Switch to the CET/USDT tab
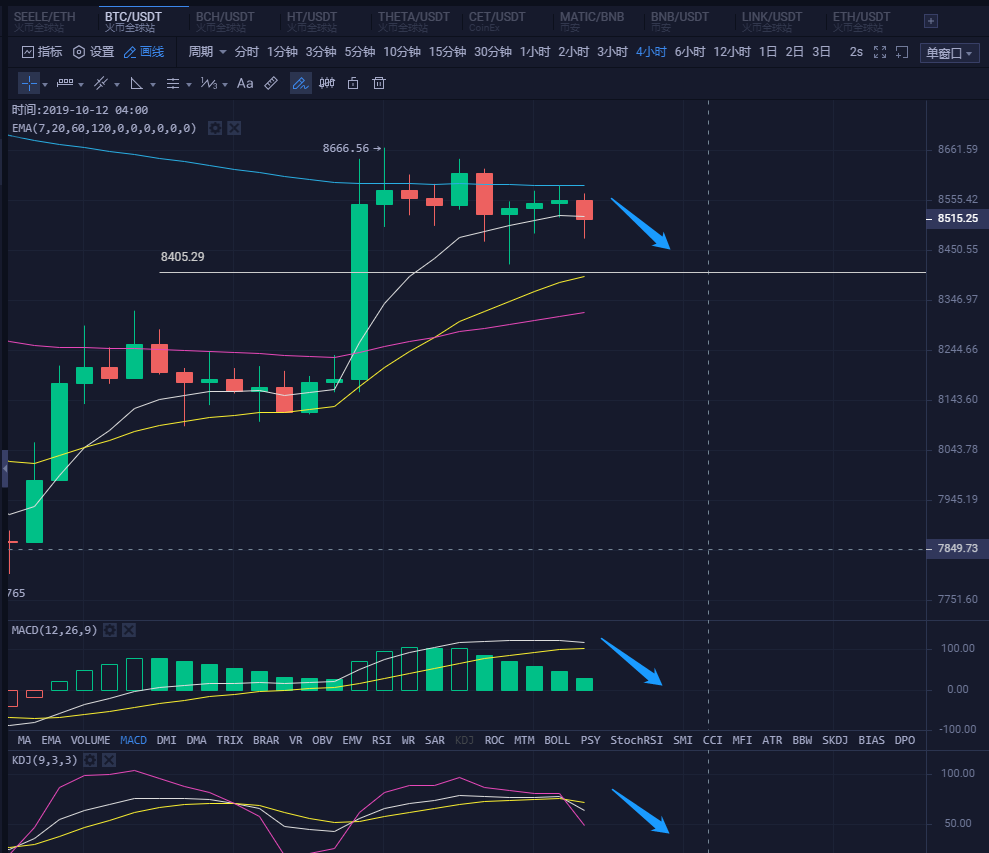The width and height of the screenshot is (989, 853). tap(497, 21)
